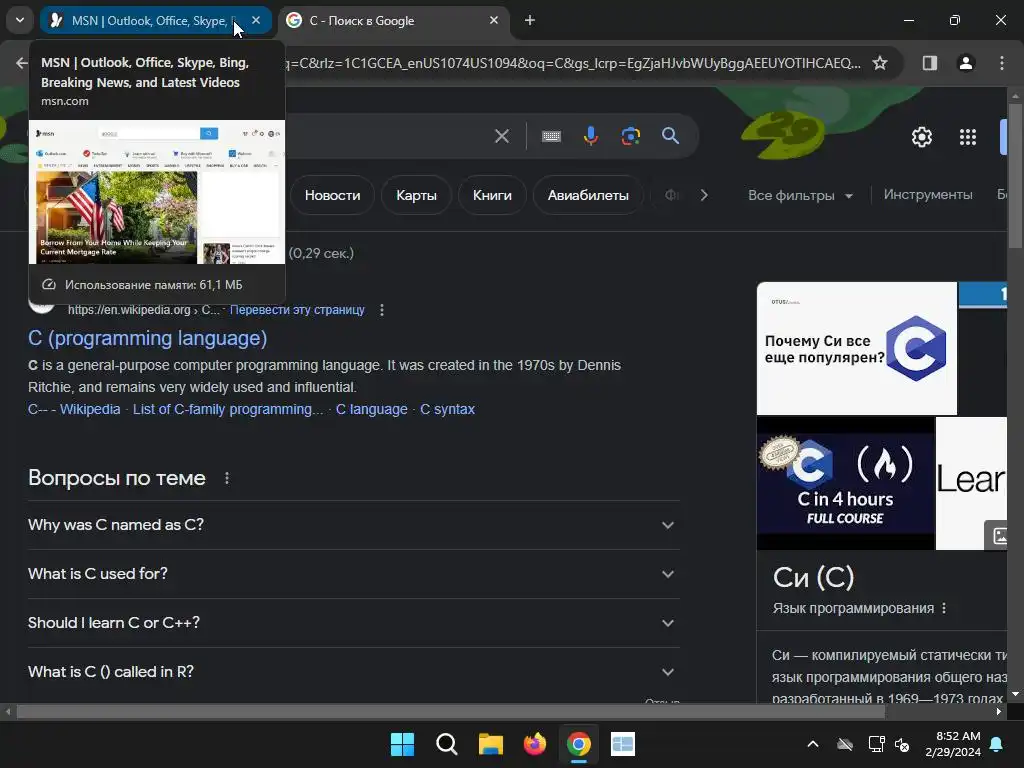Image resolution: width=1024 pixels, height=768 pixels.
Task: Expand Should I learn C or C++?
Action: tap(353, 623)
